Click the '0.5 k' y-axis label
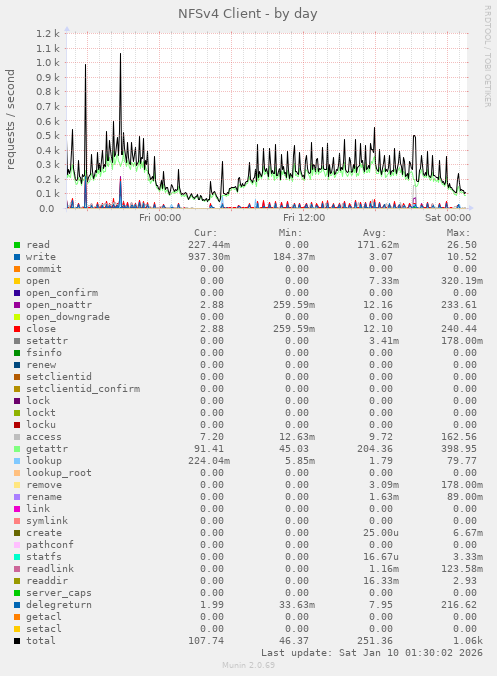This screenshot has height=676, width=497. pos(48,136)
